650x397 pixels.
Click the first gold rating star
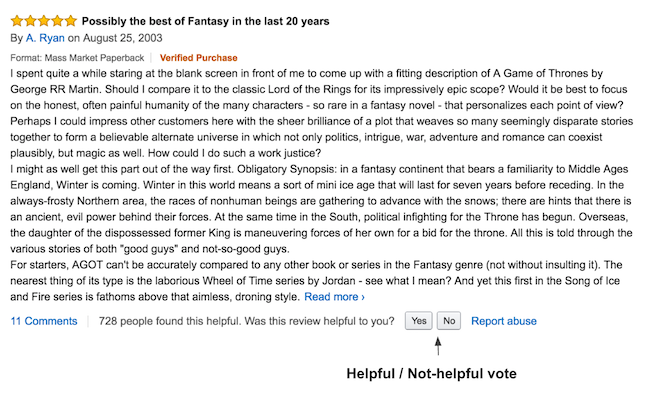17,21
